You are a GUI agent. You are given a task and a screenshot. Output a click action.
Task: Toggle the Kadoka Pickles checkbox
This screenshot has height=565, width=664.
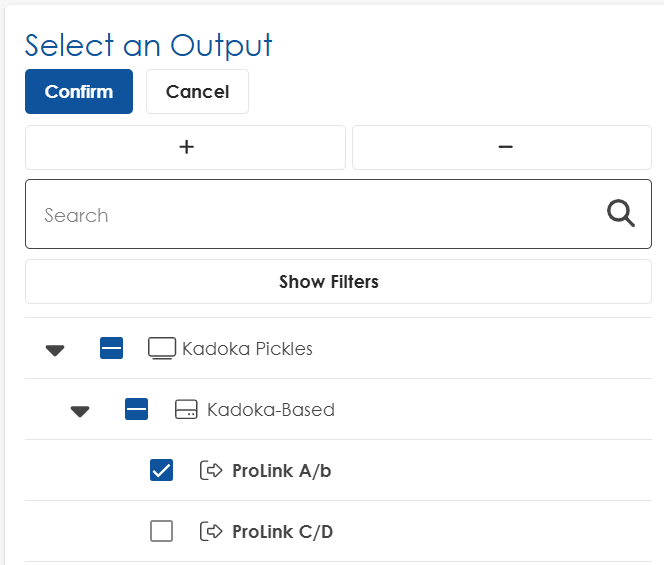pos(111,348)
